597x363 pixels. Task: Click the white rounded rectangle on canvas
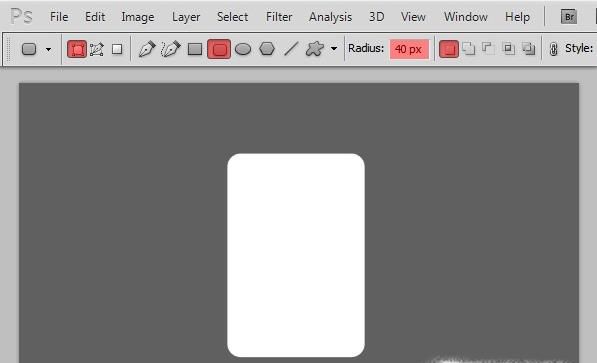coord(296,255)
